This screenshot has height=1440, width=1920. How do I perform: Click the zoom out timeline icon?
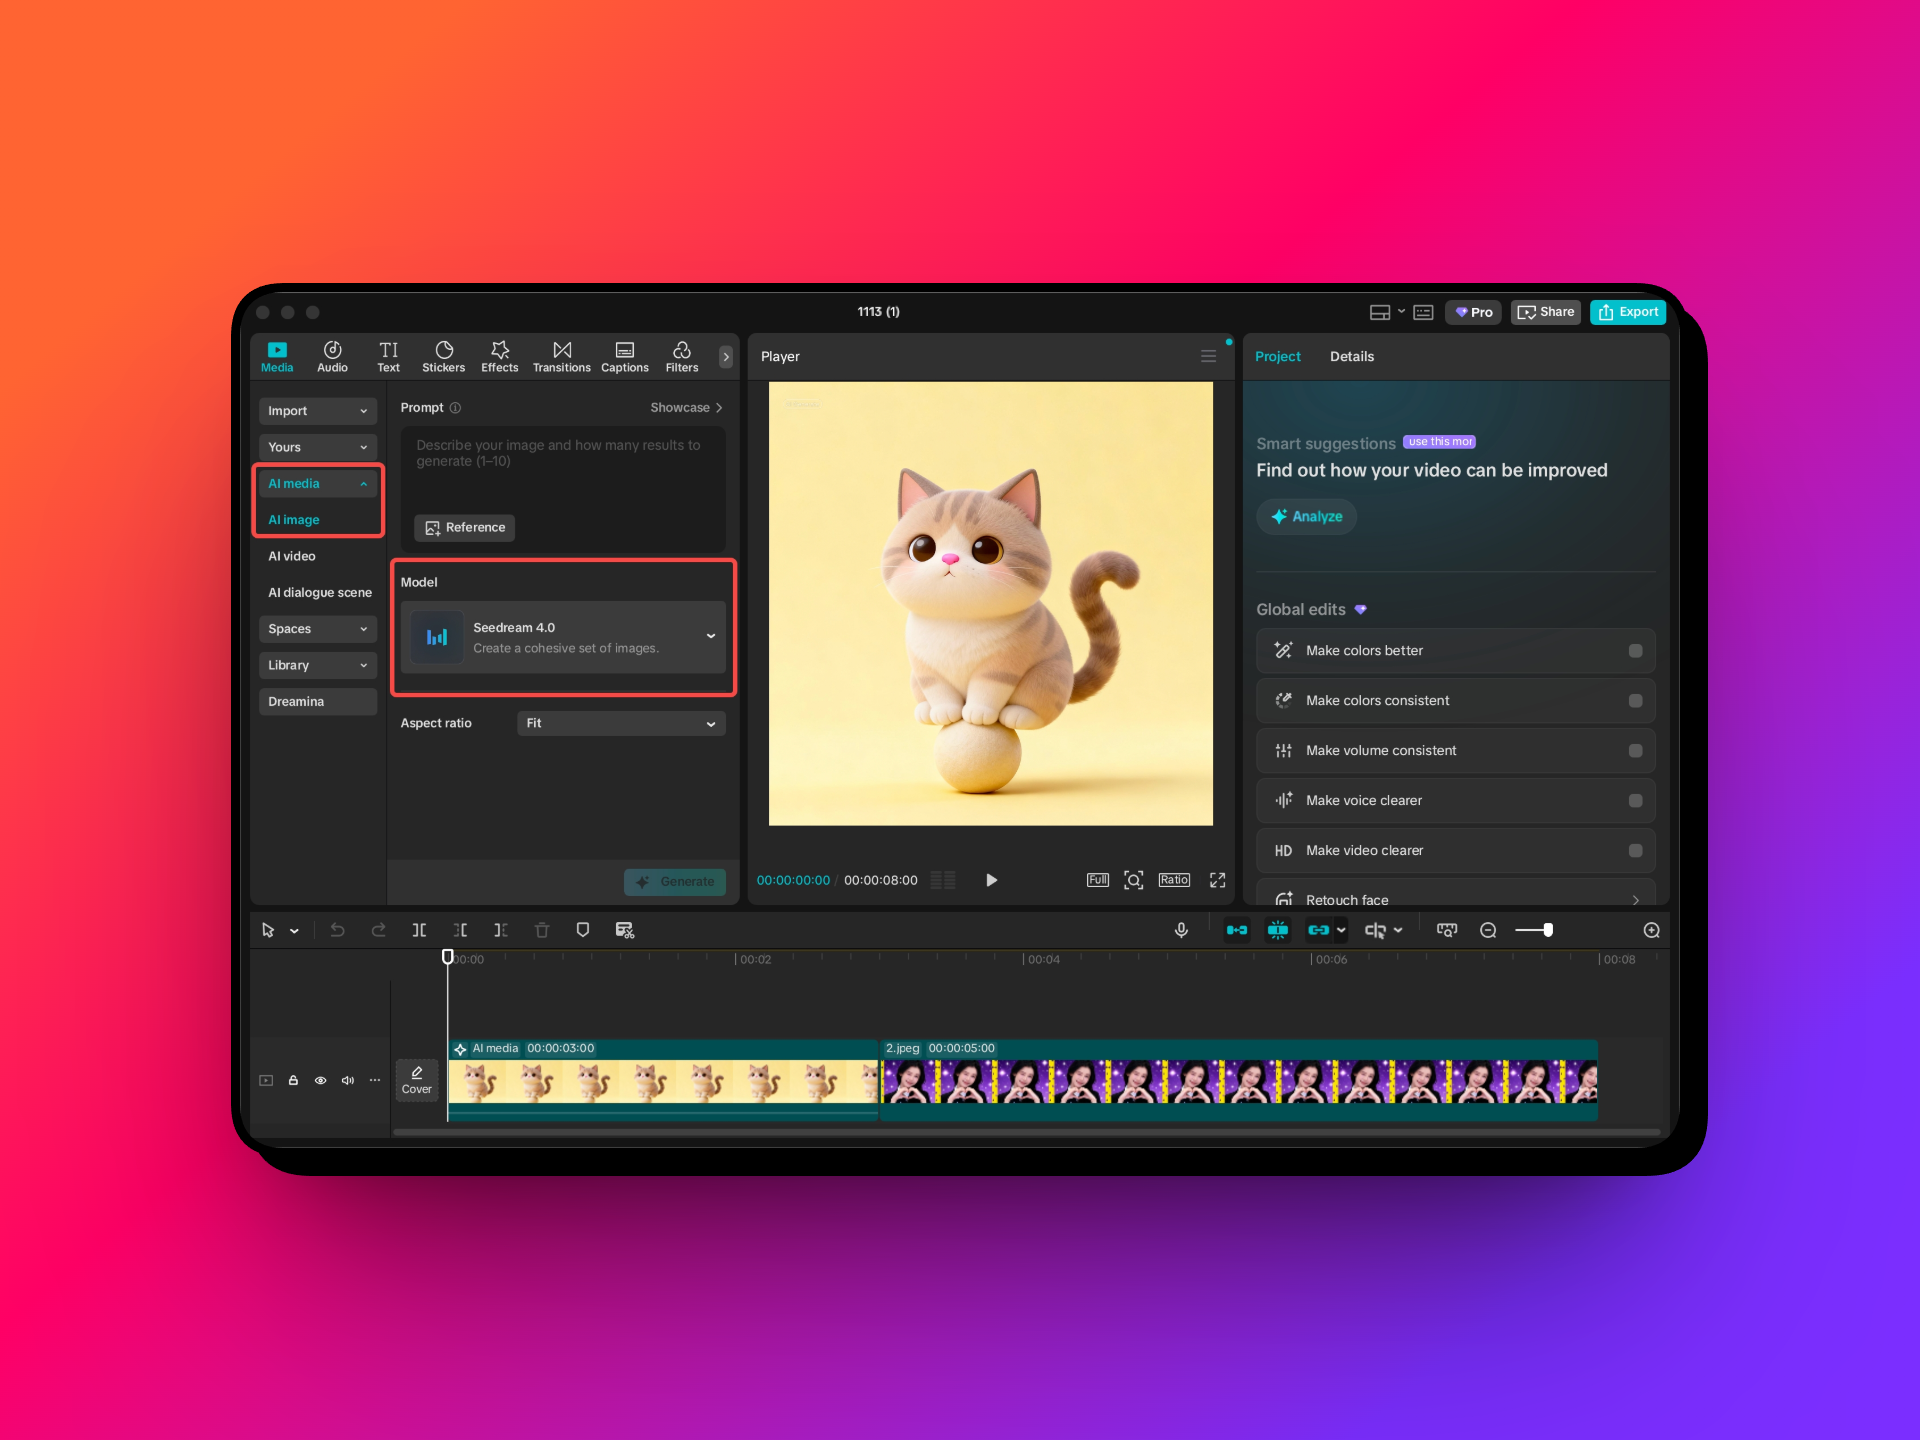point(1488,930)
